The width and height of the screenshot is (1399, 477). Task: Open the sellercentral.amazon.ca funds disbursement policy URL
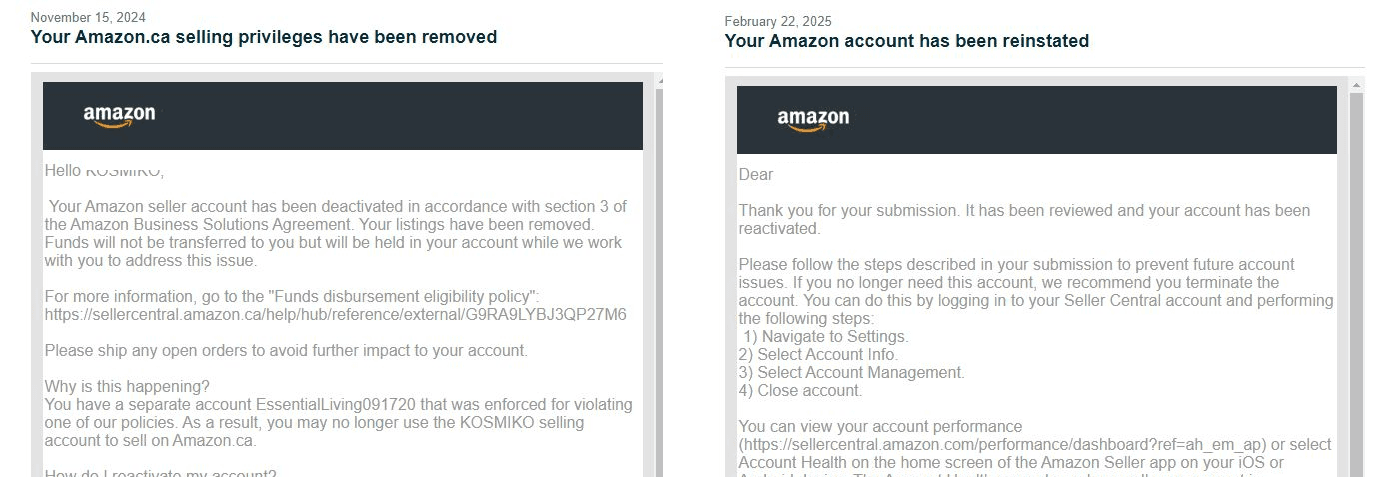335,315
